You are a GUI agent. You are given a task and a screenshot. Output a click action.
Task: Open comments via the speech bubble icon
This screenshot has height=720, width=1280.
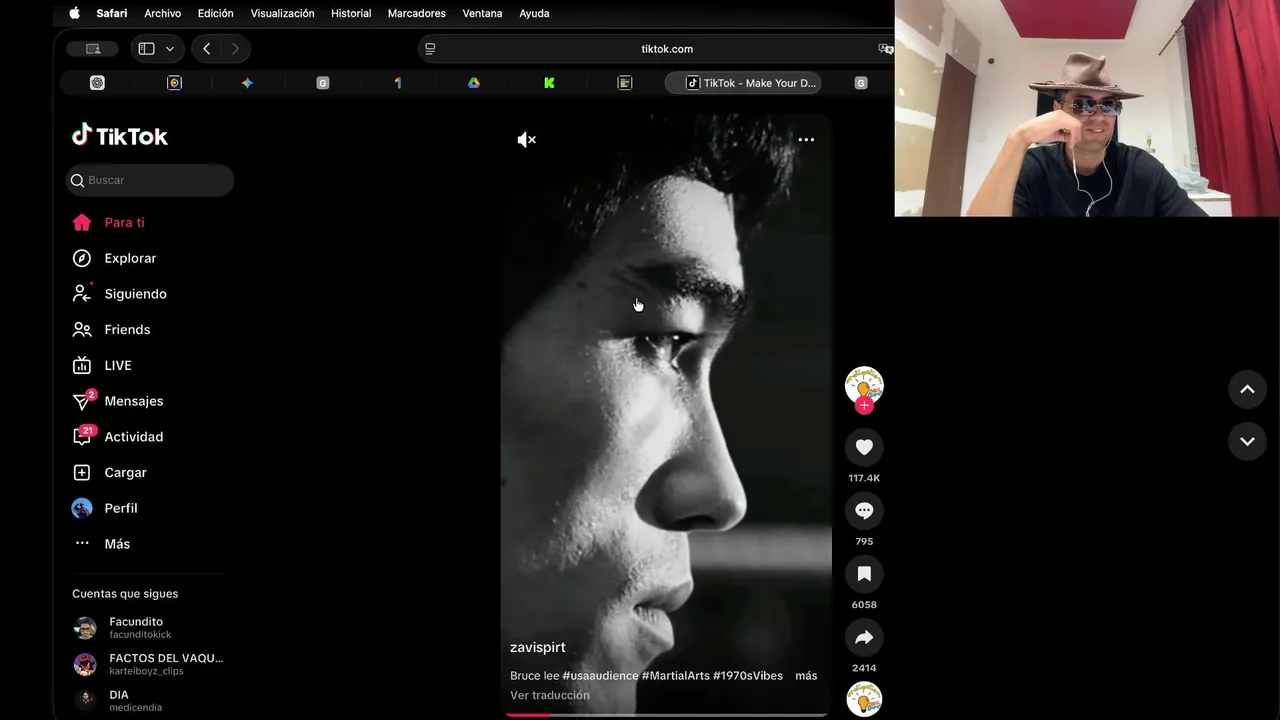pos(864,510)
